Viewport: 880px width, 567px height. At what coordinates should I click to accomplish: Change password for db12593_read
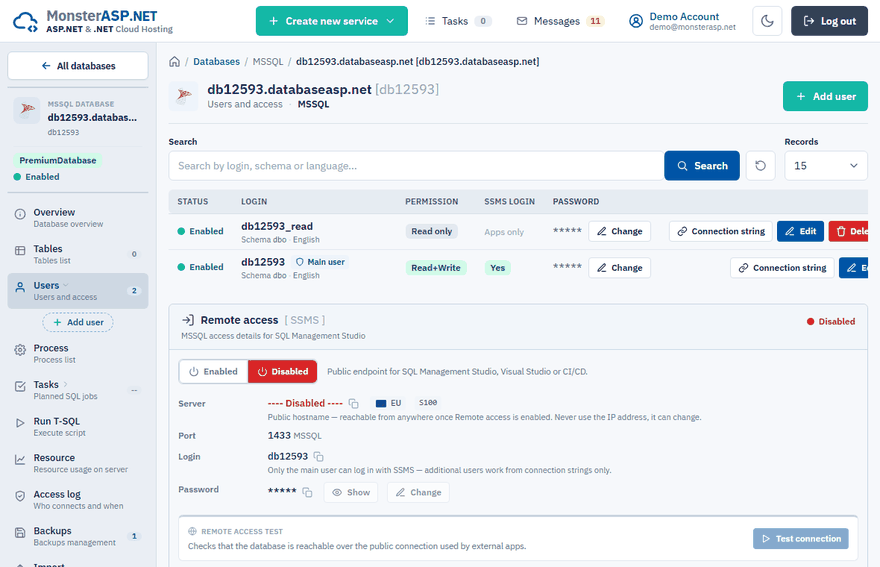pos(620,231)
